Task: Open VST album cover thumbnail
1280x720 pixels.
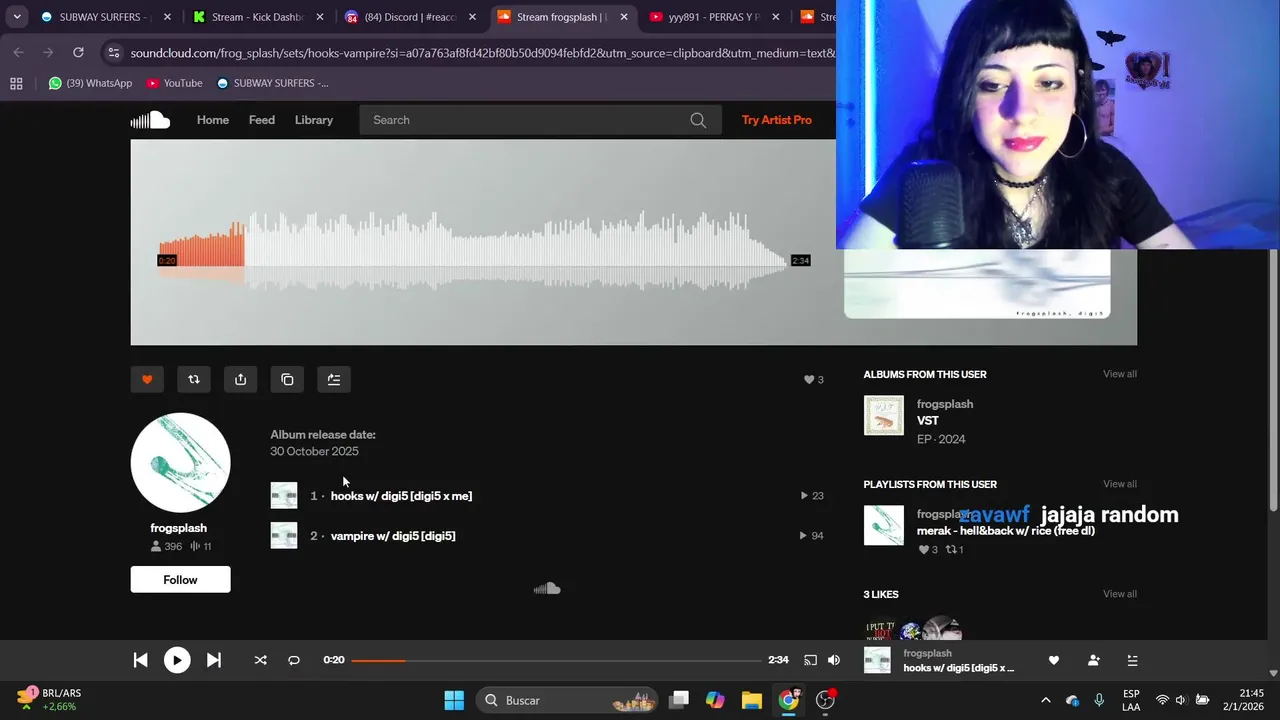Action: point(884,416)
